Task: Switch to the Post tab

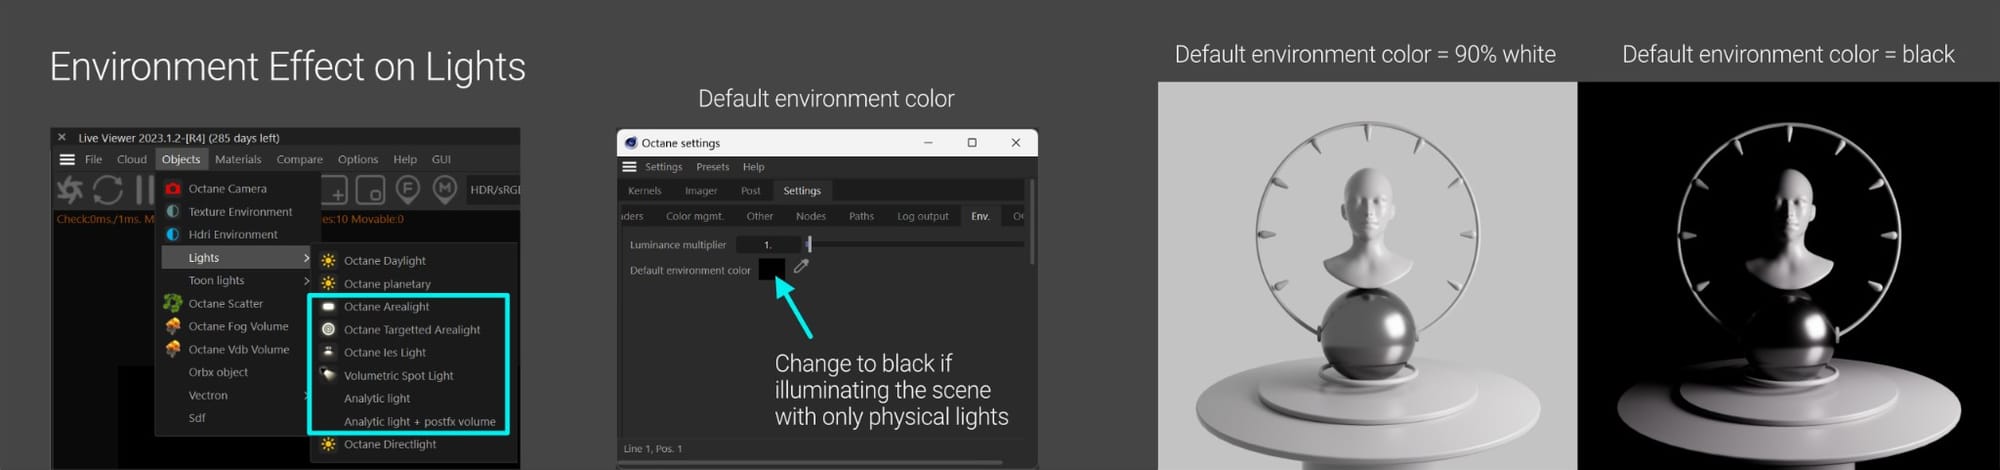Action: pos(751,190)
